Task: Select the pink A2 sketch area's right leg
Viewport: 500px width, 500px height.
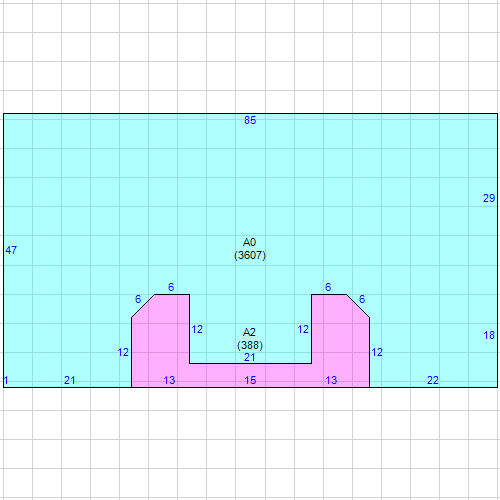Action: pos(340,341)
